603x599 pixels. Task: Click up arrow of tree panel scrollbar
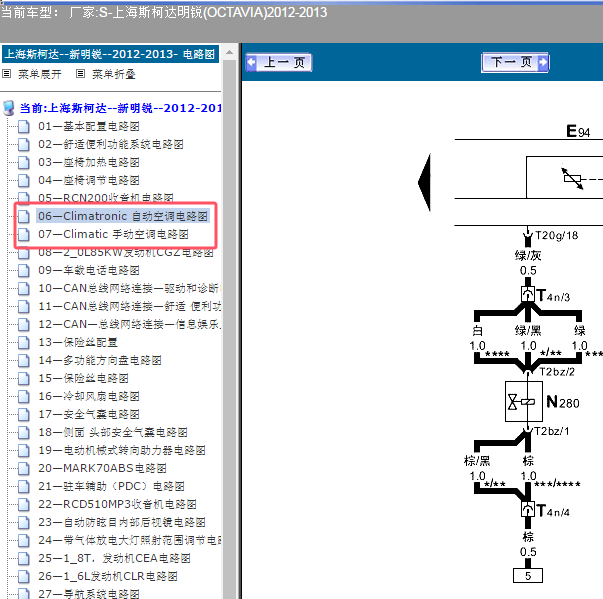pos(229,52)
